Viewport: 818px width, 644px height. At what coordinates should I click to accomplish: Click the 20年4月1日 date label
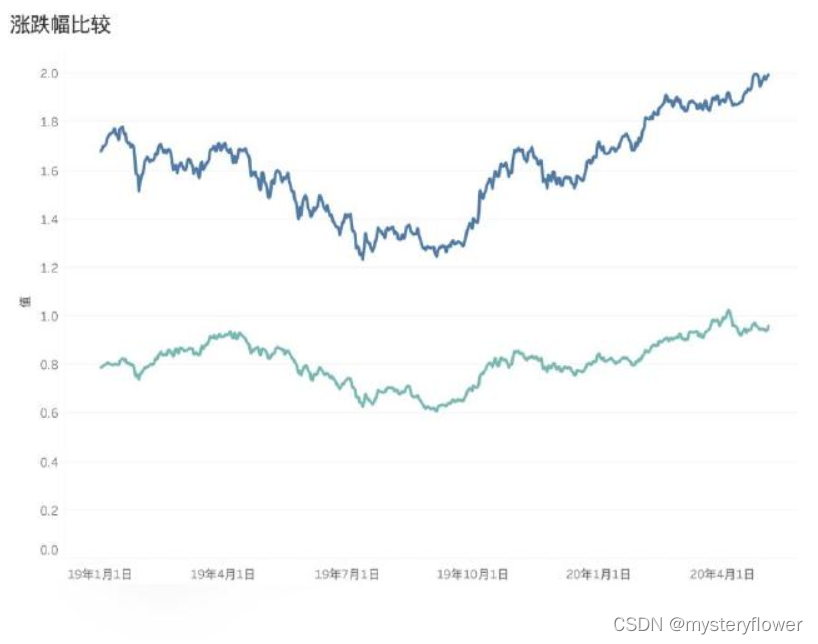[x=722, y=575]
